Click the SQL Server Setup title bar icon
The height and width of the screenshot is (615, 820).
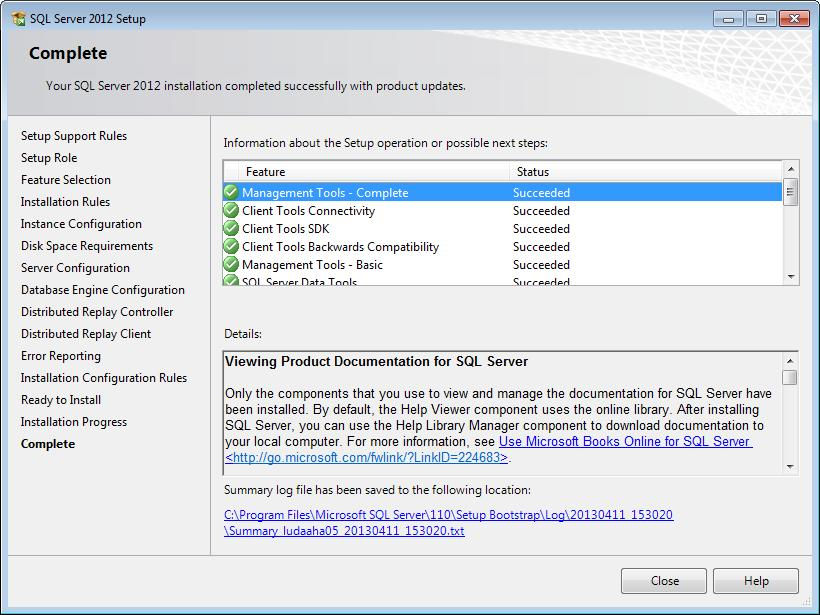18,19
